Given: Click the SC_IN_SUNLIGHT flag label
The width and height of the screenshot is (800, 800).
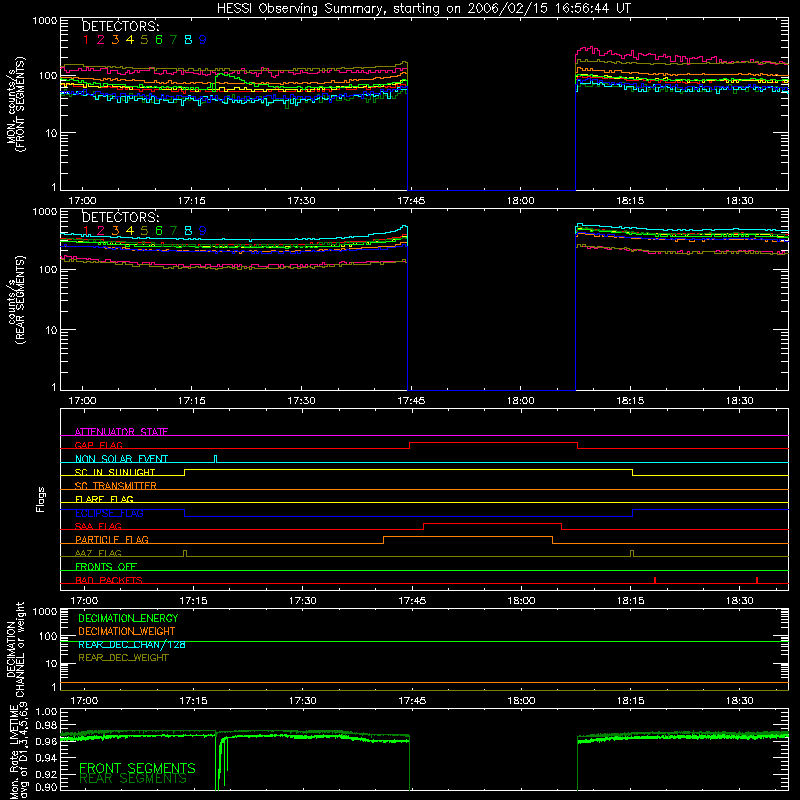Looking at the screenshot, I should [115, 472].
